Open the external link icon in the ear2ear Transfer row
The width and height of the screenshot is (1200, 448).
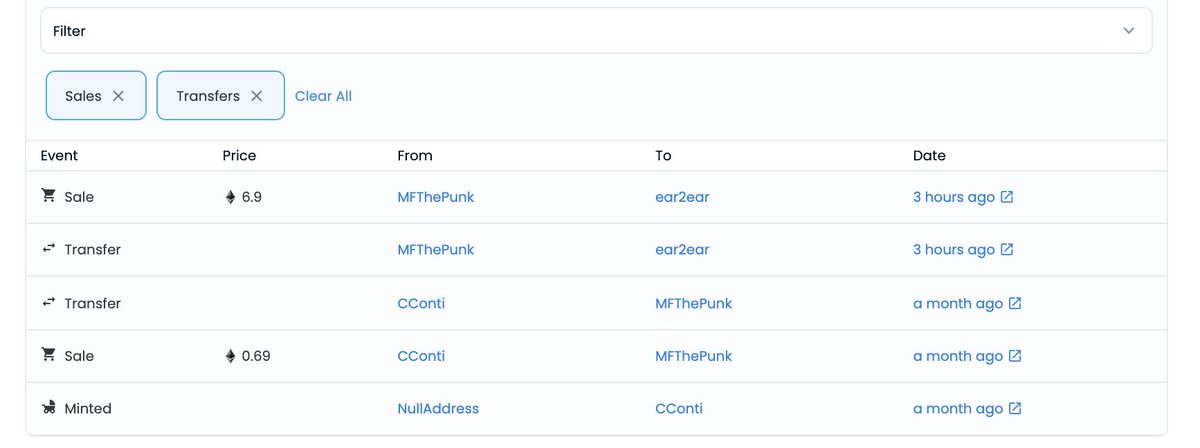click(x=1007, y=250)
